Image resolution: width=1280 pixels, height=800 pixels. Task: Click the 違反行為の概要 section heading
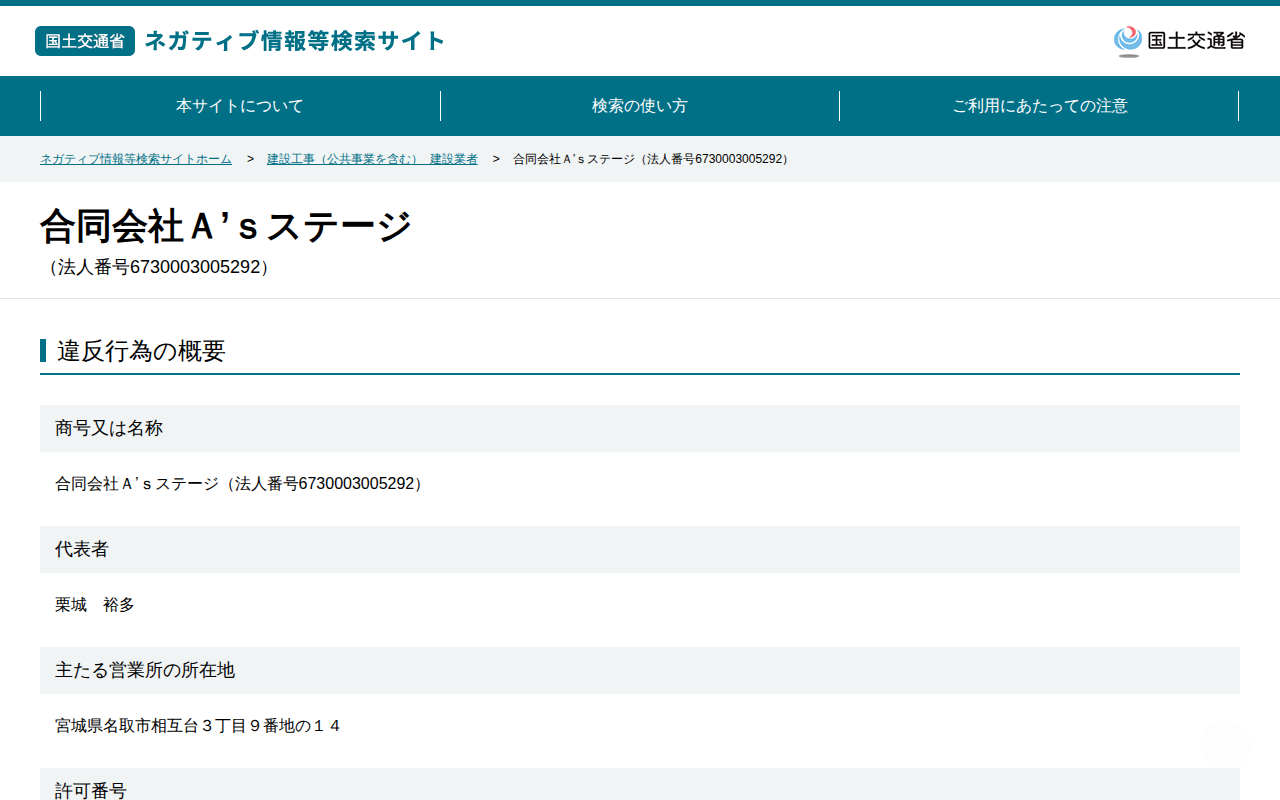click(x=141, y=351)
